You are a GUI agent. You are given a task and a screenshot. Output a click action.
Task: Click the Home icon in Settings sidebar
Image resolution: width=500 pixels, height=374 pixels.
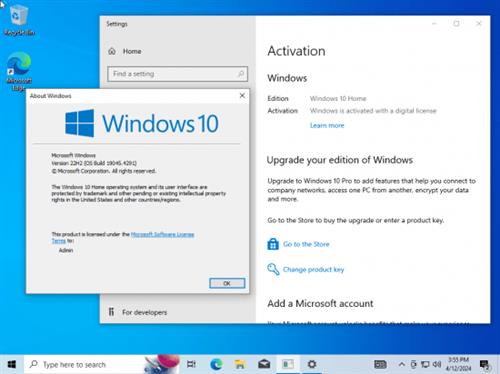tap(112, 51)
